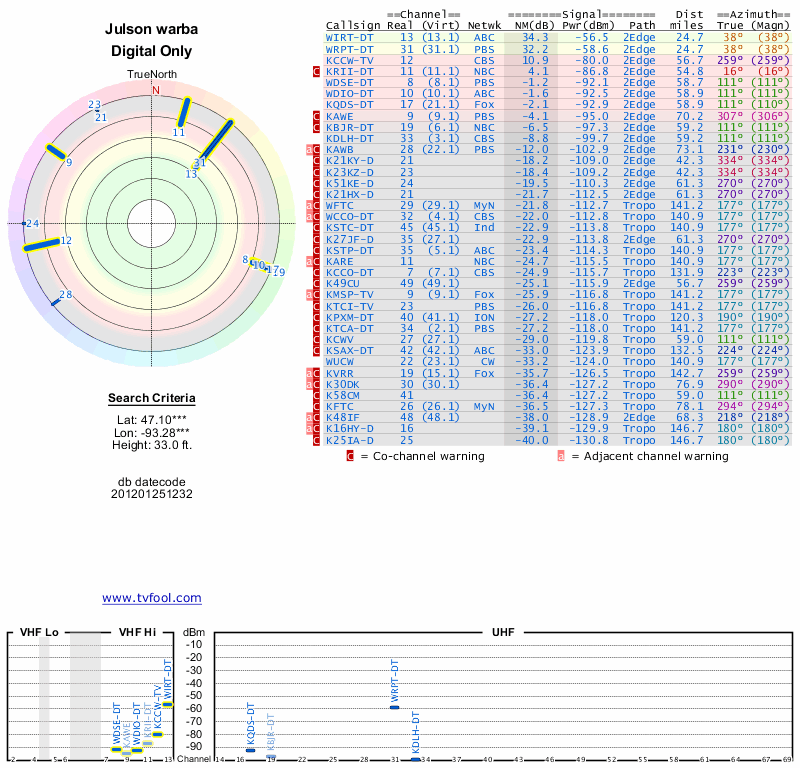Click the pink adjacent channel legend icon
This screenshot has width=800, height=768.
point(561,456)
